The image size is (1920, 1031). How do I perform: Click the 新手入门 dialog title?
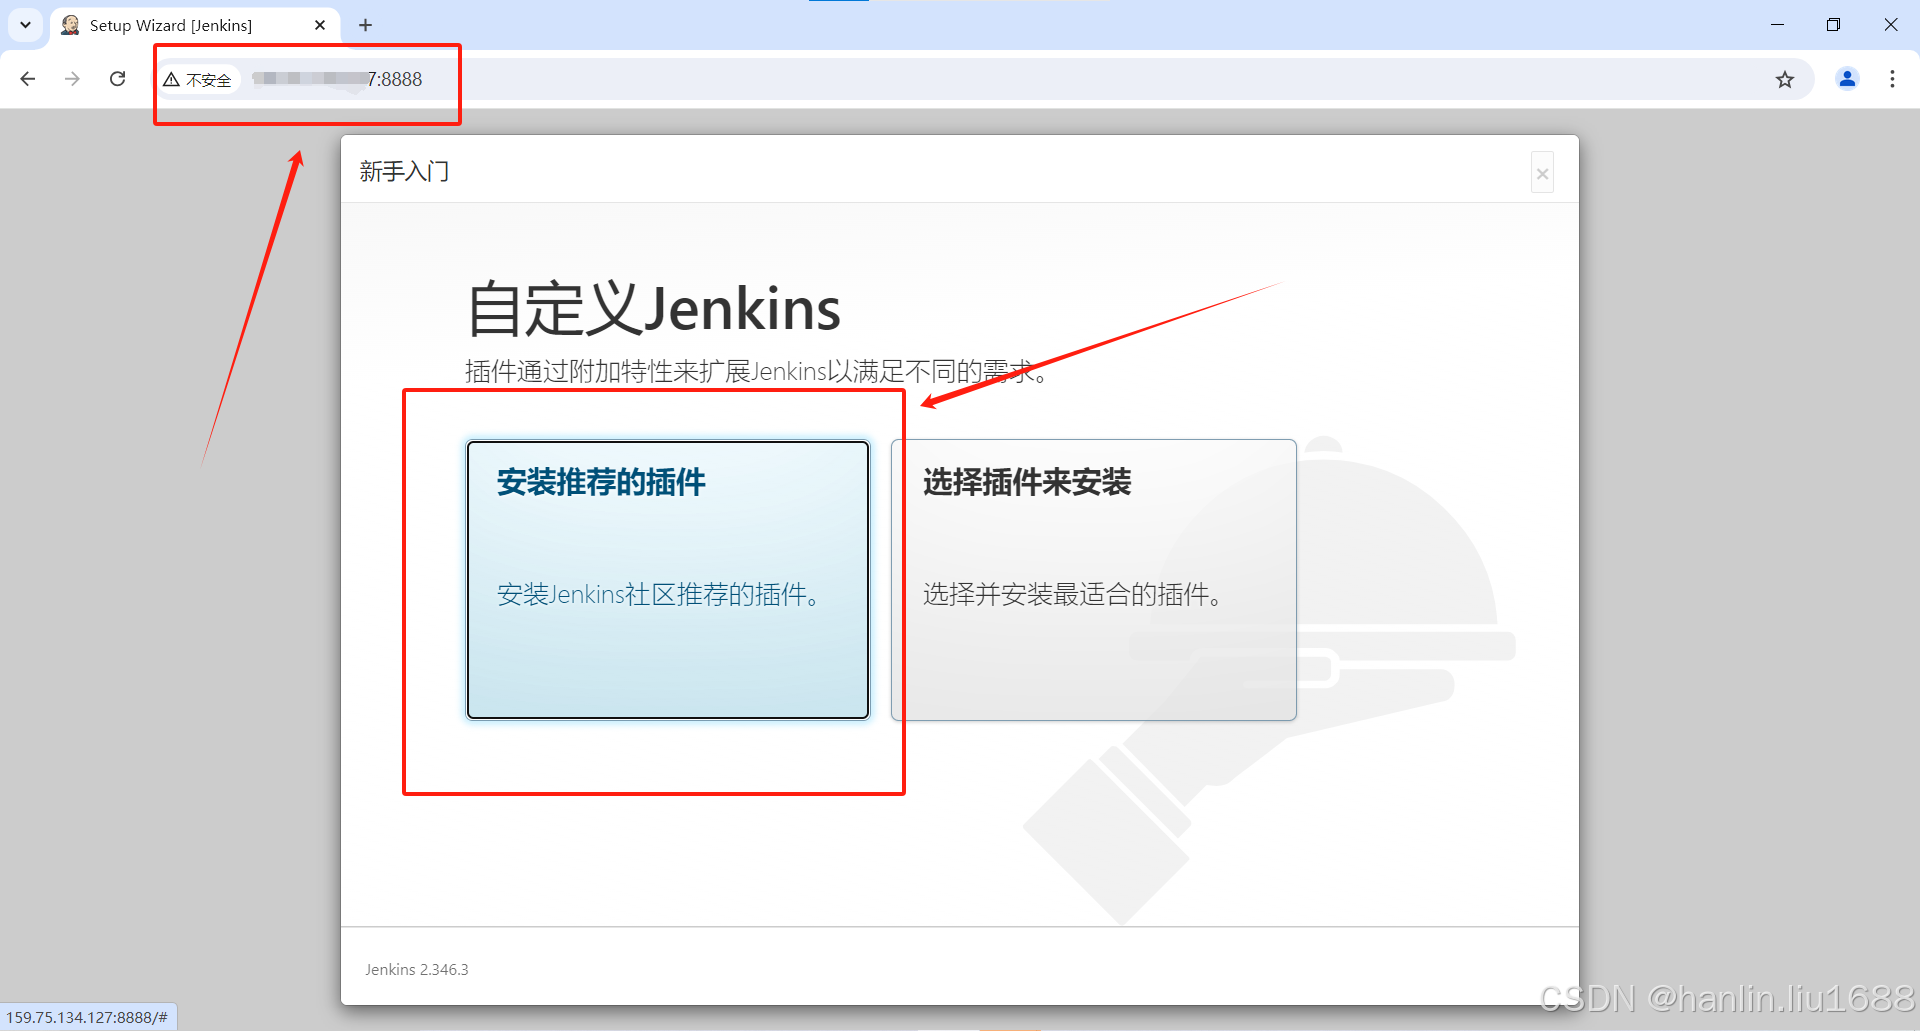(404, 172)
